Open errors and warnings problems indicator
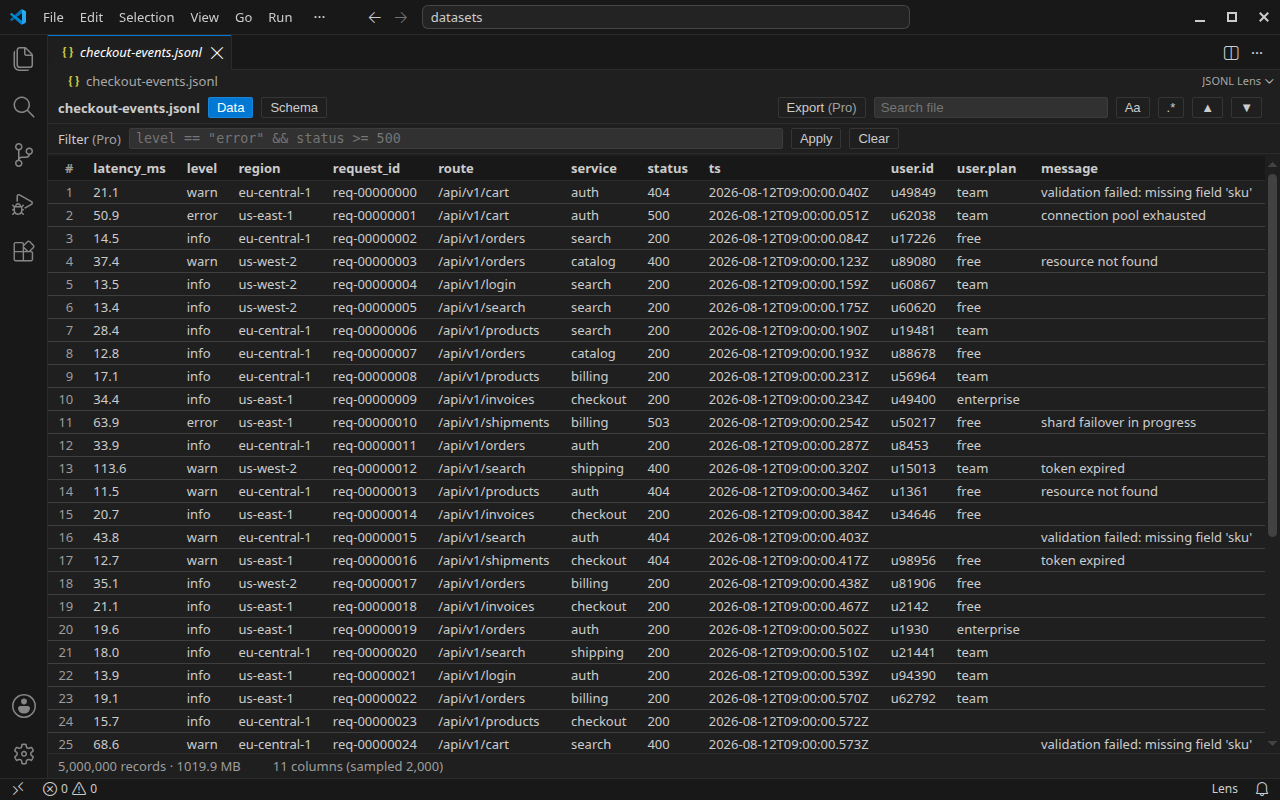1280x800 pixels. [x=70, y=789]
